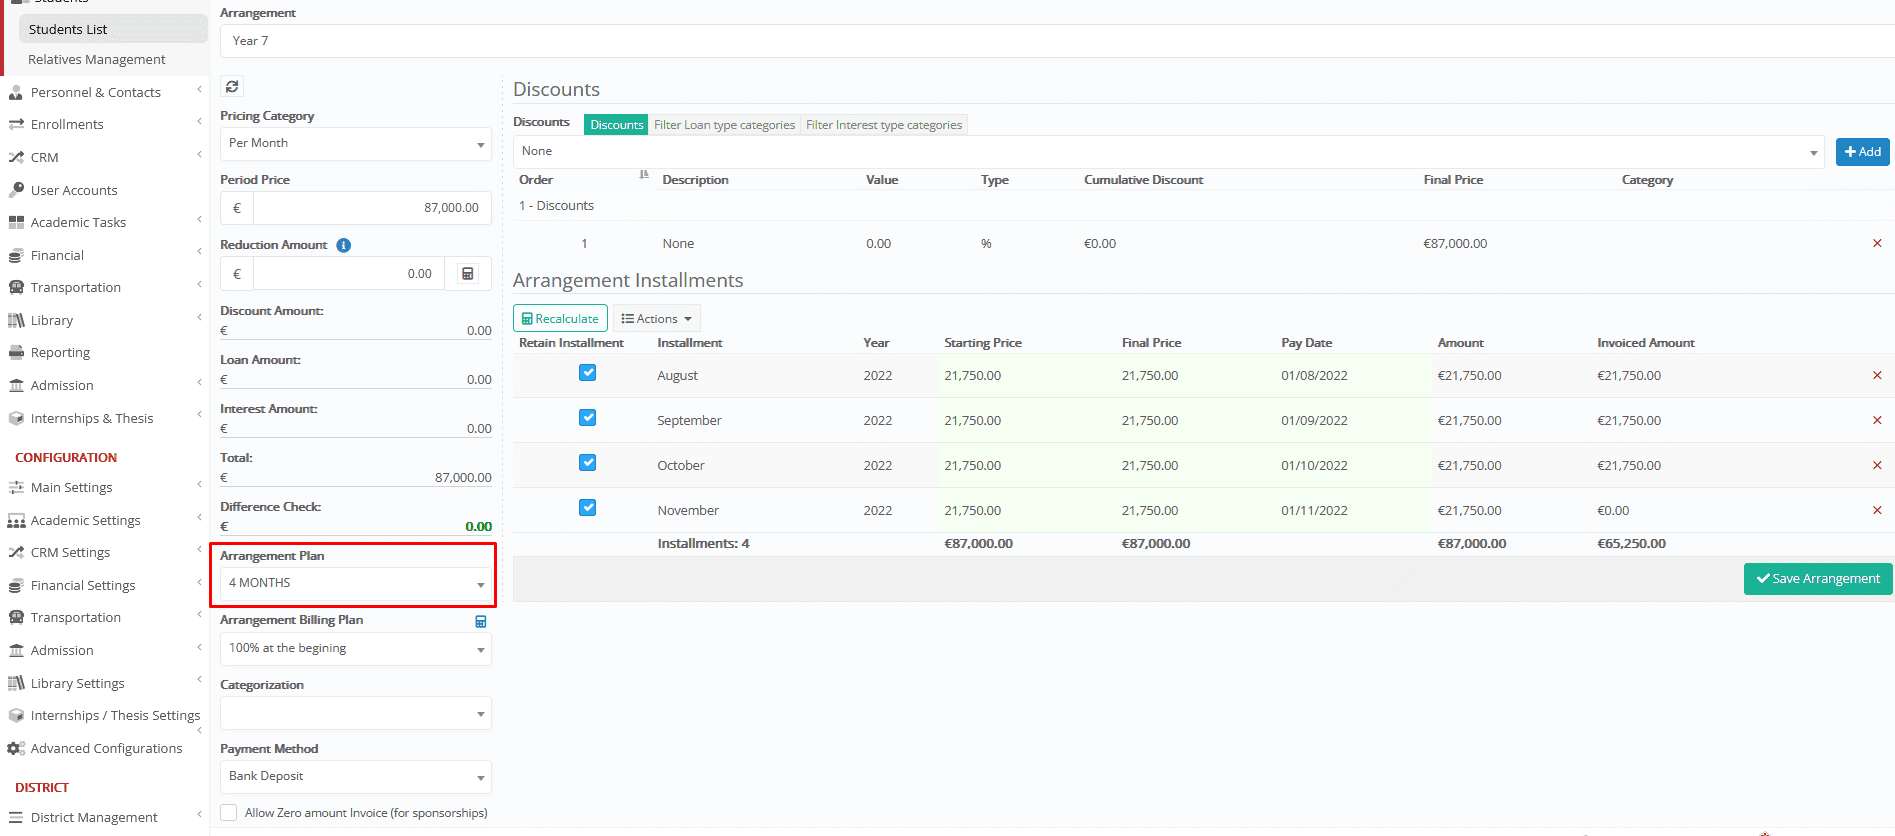This screenshot has height=836, width=1895.
Task: Click the Library books icon
Action: pyautogui.click(x=16, y=320)
